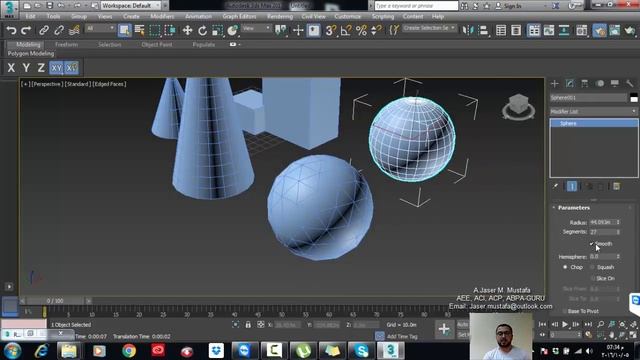Toggle the selection lock padlock icon
Image resolution: width=640 pixels, height=360 pixels.
point(248,325)
